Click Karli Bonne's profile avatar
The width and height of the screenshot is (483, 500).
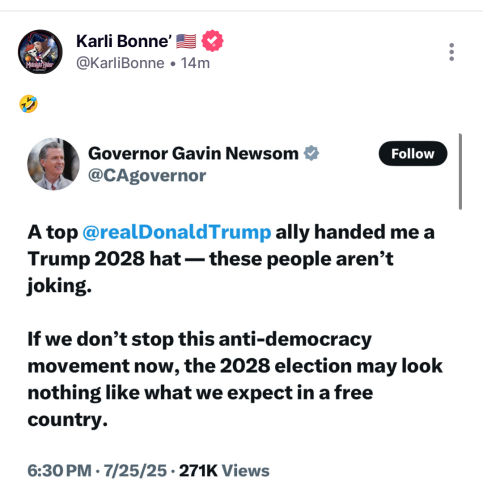[x=40, y=52]
